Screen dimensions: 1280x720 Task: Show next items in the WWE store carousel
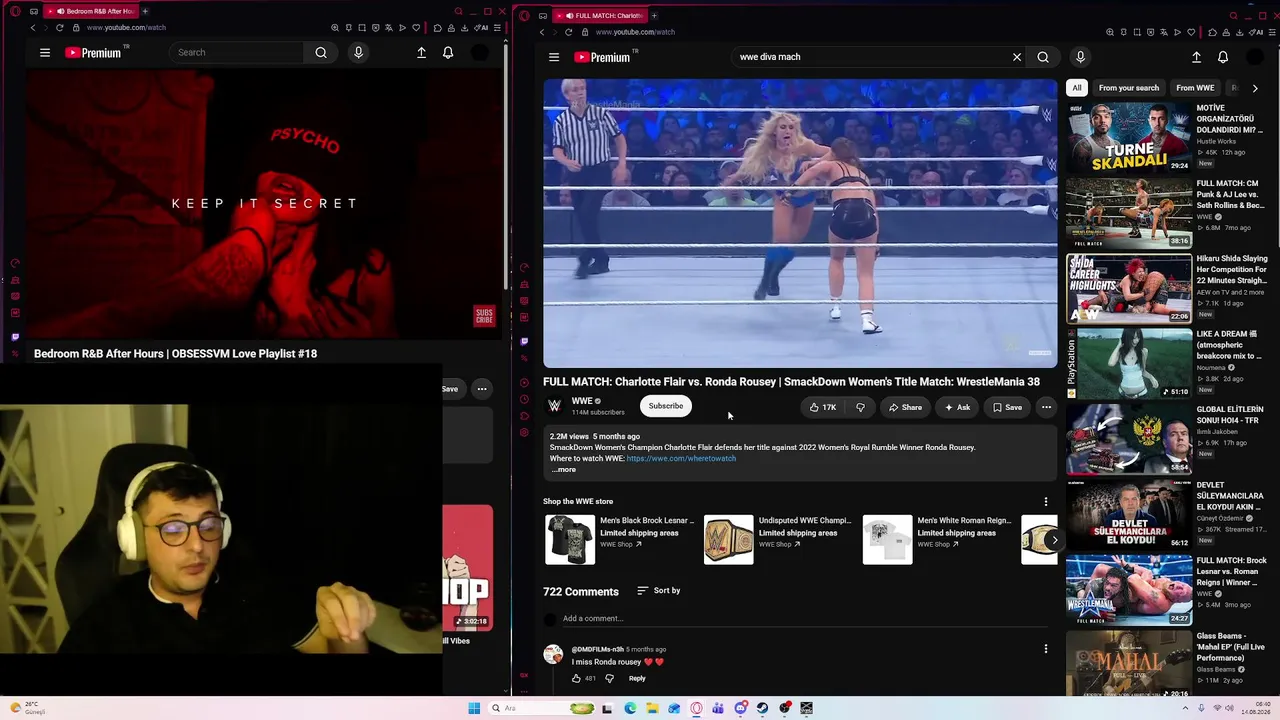tap(1054, 540)
